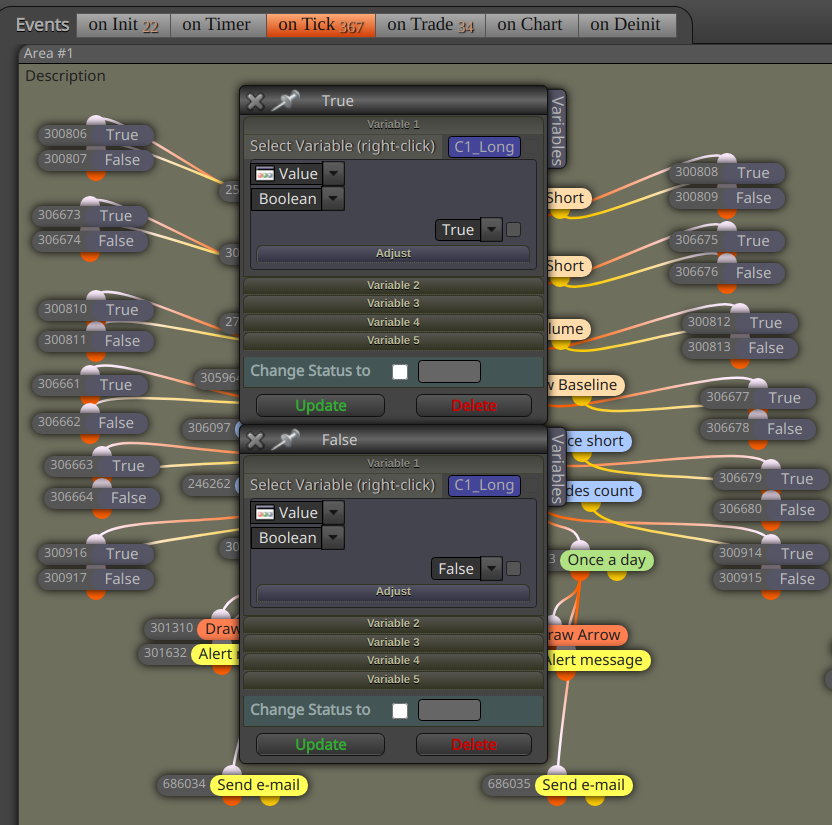The height and width of the screenshot is (825, 832).
Task: Tick the checkbox beside the True value dropdown
Action: [x=514, y=230]
